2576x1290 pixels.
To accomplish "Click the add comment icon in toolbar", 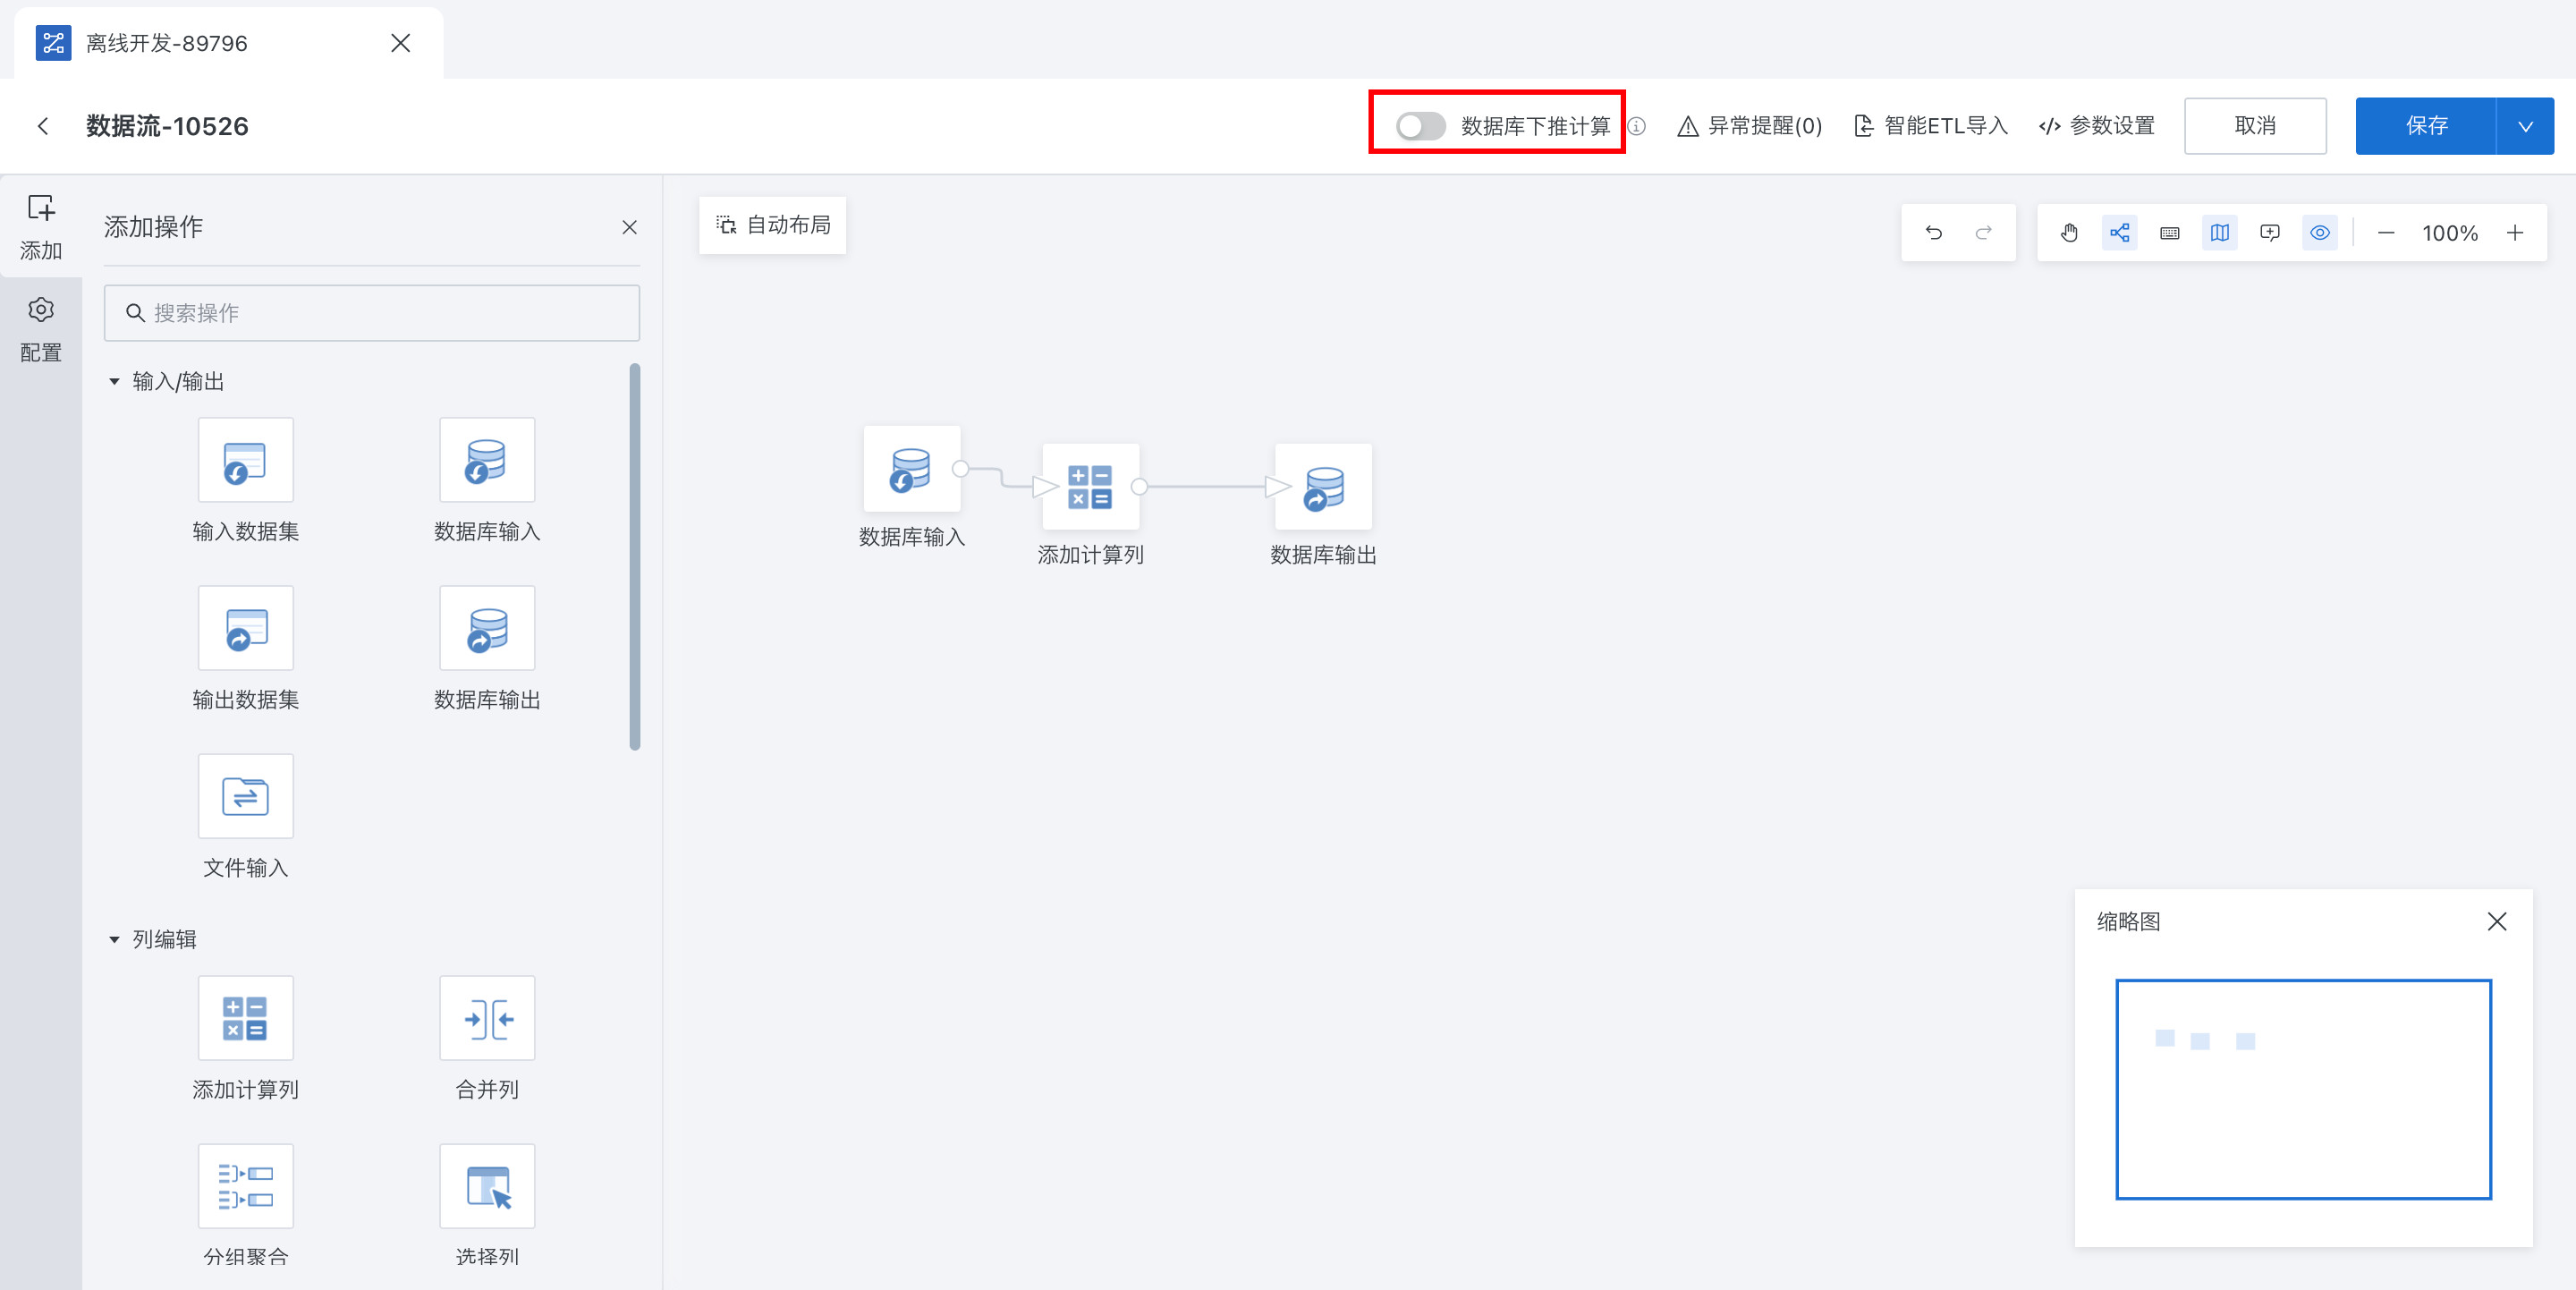I will click(x=2269, y=233).
